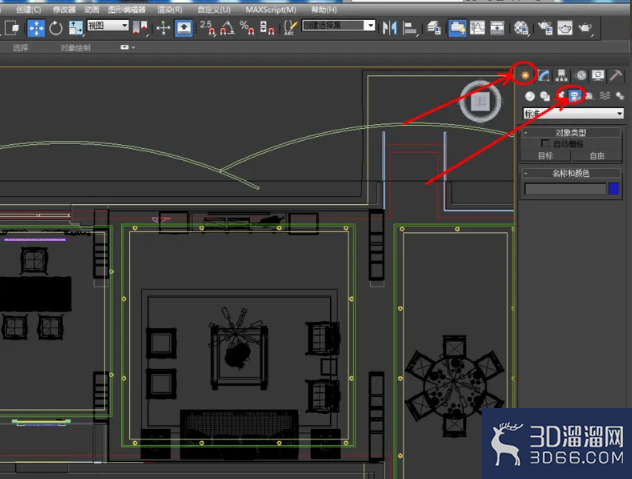The image size is (632, 479).
Task: Select the Move tool in toolbar
Action: 36,28
